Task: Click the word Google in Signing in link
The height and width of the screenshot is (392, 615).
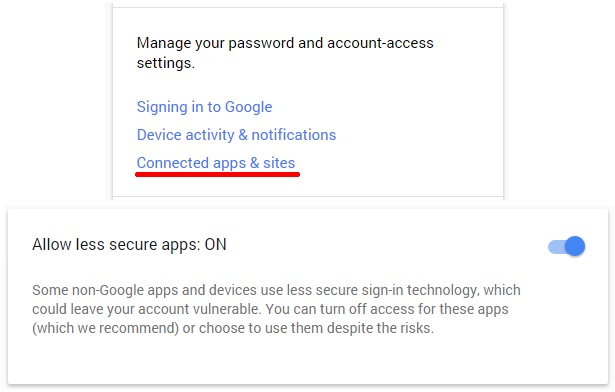Action: point(249,107)
